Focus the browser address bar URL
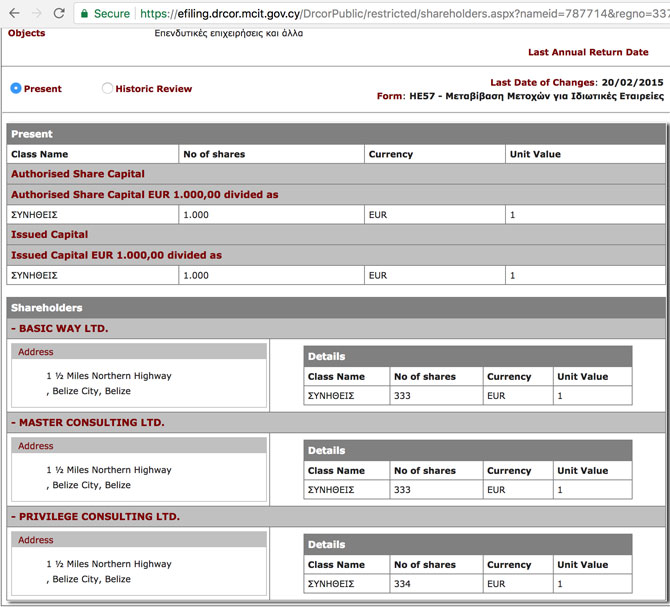Viewport: 670px width, 607px height. pos(405,14)
